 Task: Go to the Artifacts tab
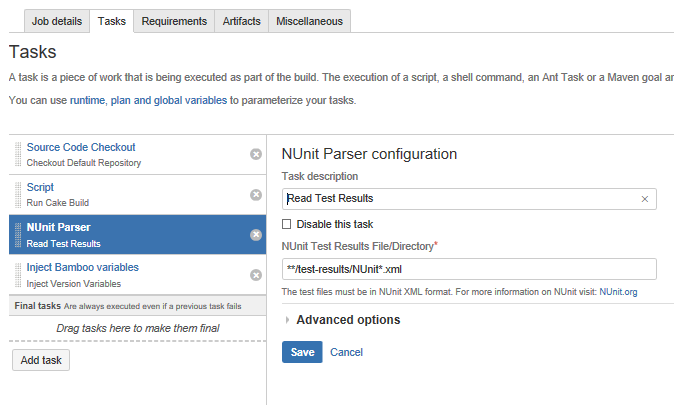click(242, 21)
